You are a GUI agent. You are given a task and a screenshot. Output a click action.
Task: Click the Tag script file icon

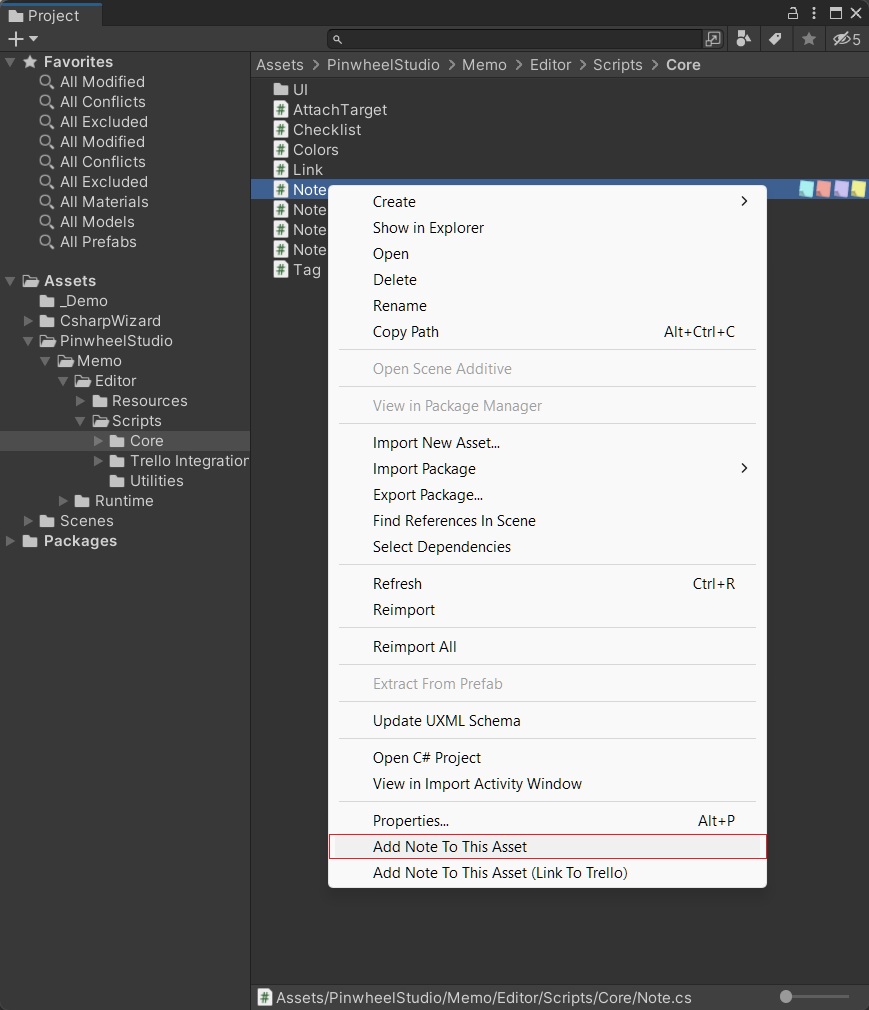coord(281,269)
